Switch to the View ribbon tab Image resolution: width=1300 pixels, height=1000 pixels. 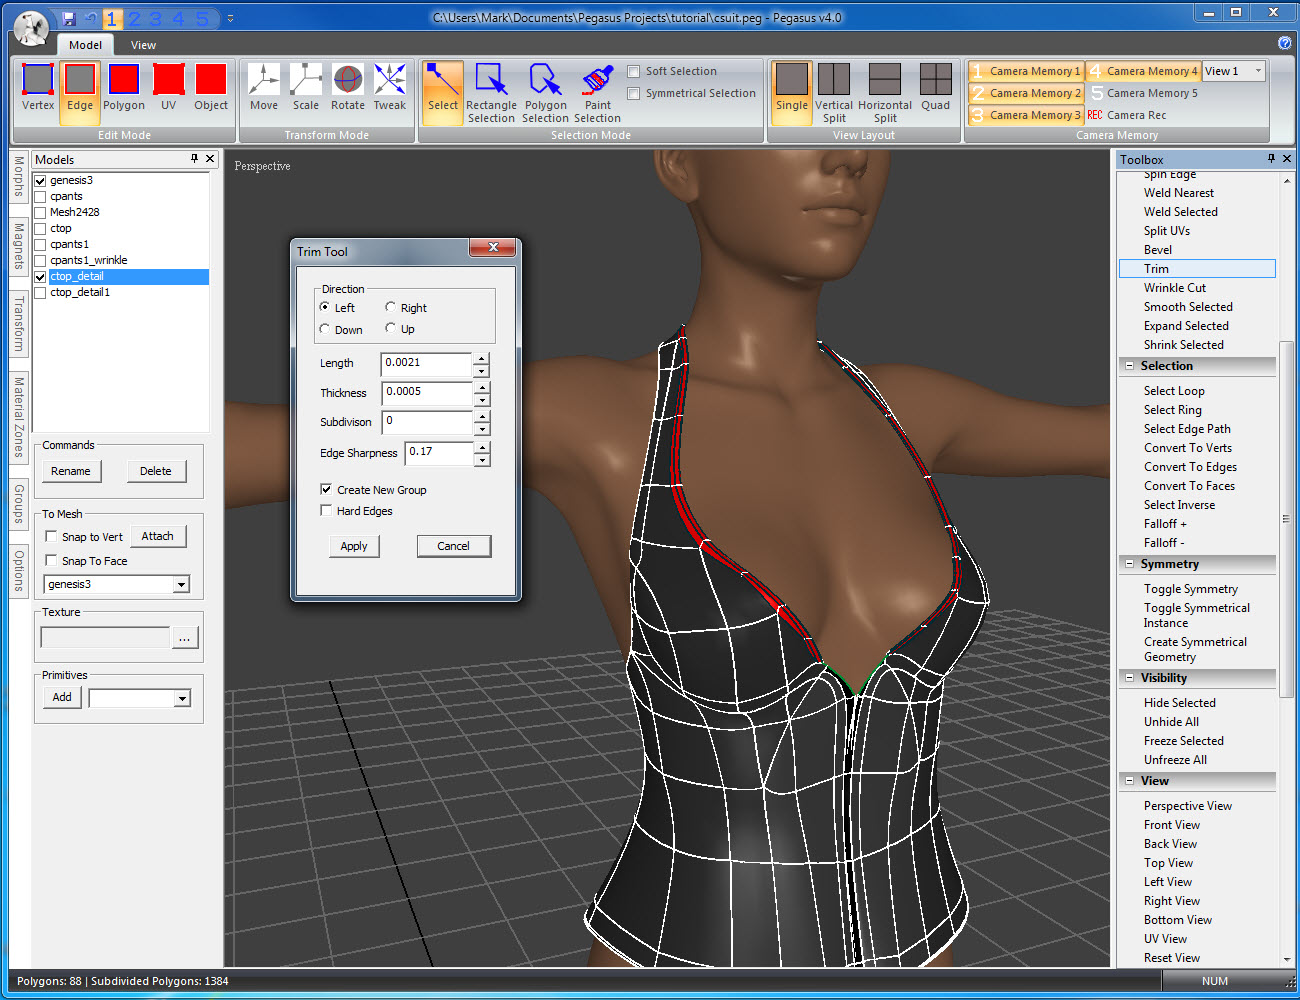pos(143,45)
